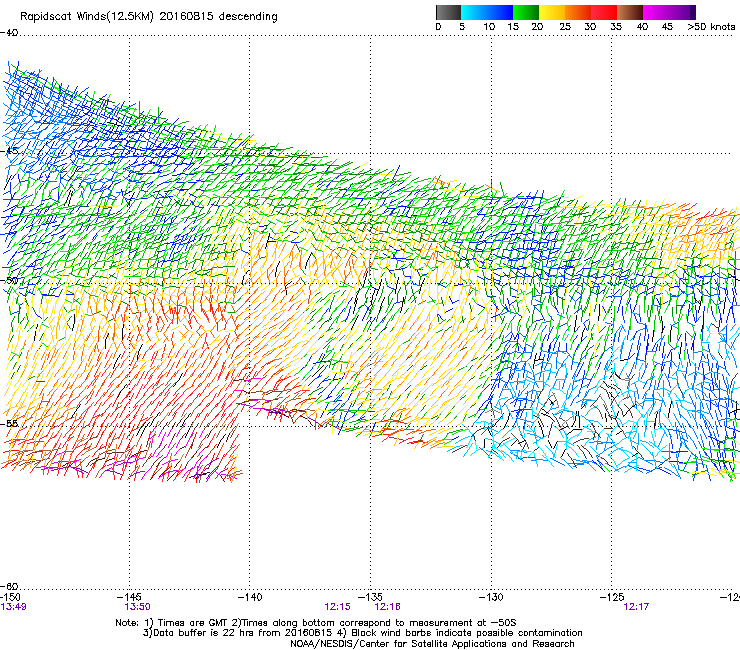Click the magenta 40-45 knots color segment

[656, 12]
